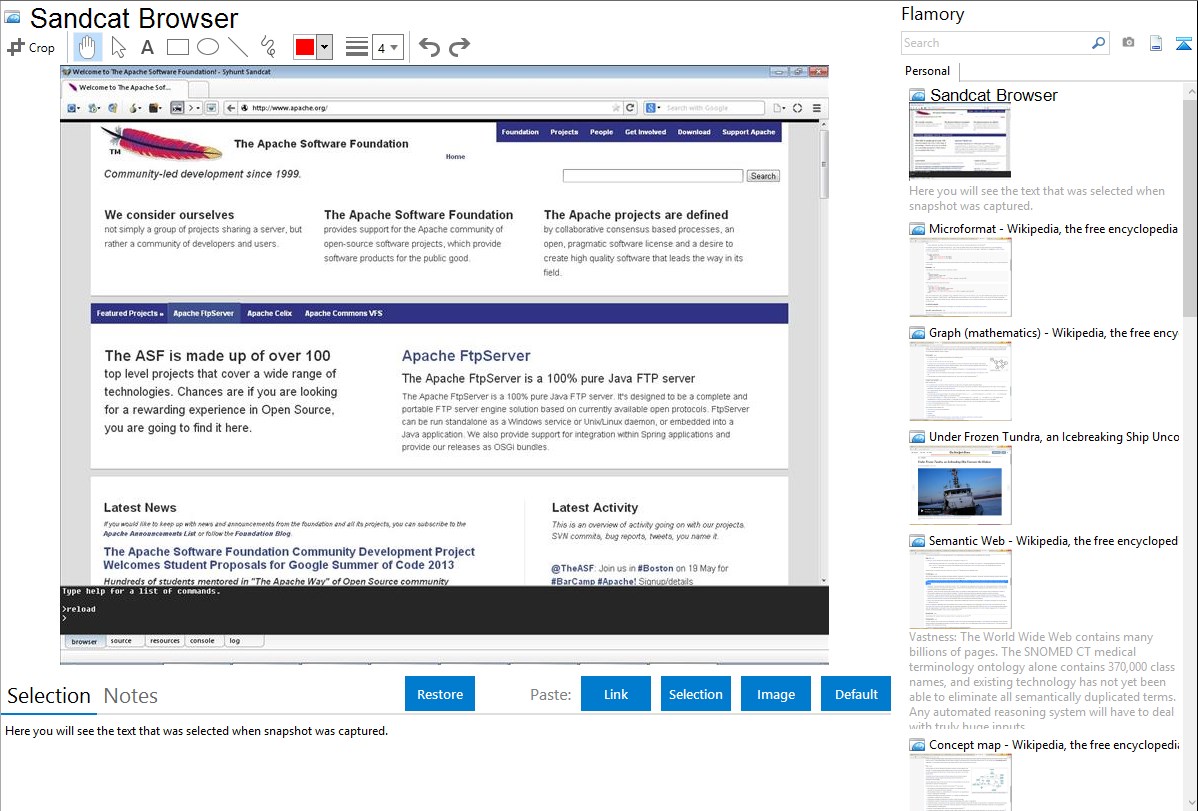This screenshot has height=811, width=1198.
Task: Click the Default paste button
Action: tap(856, 694)
